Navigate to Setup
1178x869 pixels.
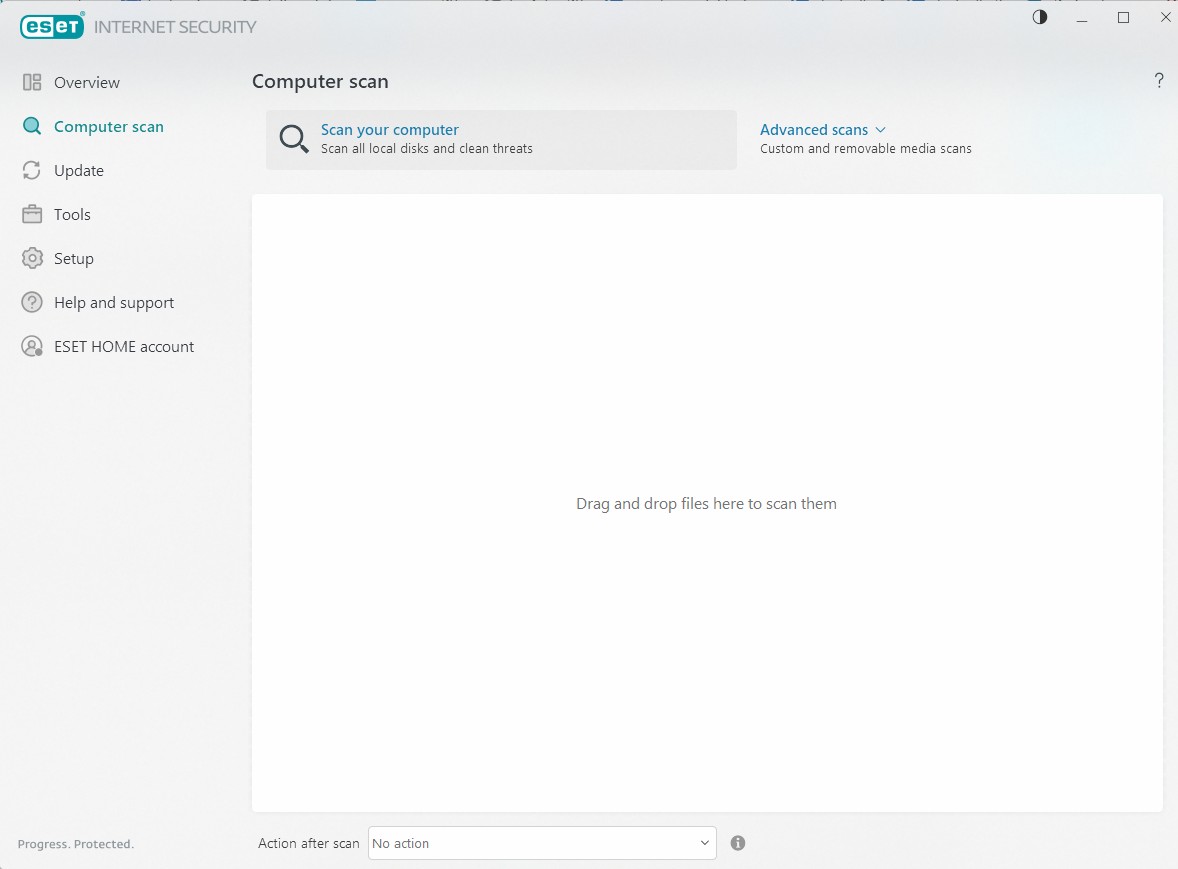[74, 258]
